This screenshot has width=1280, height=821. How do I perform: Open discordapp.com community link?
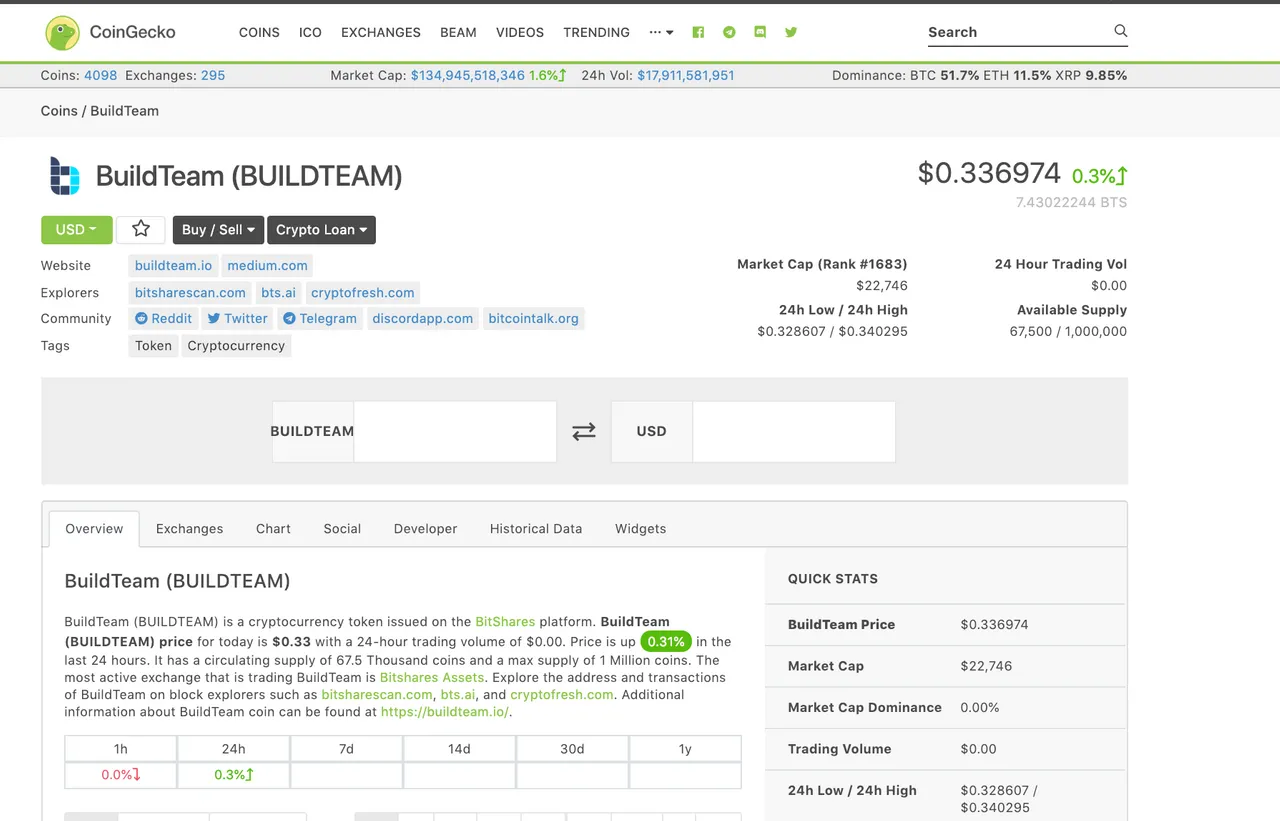[x=423, y=318]
